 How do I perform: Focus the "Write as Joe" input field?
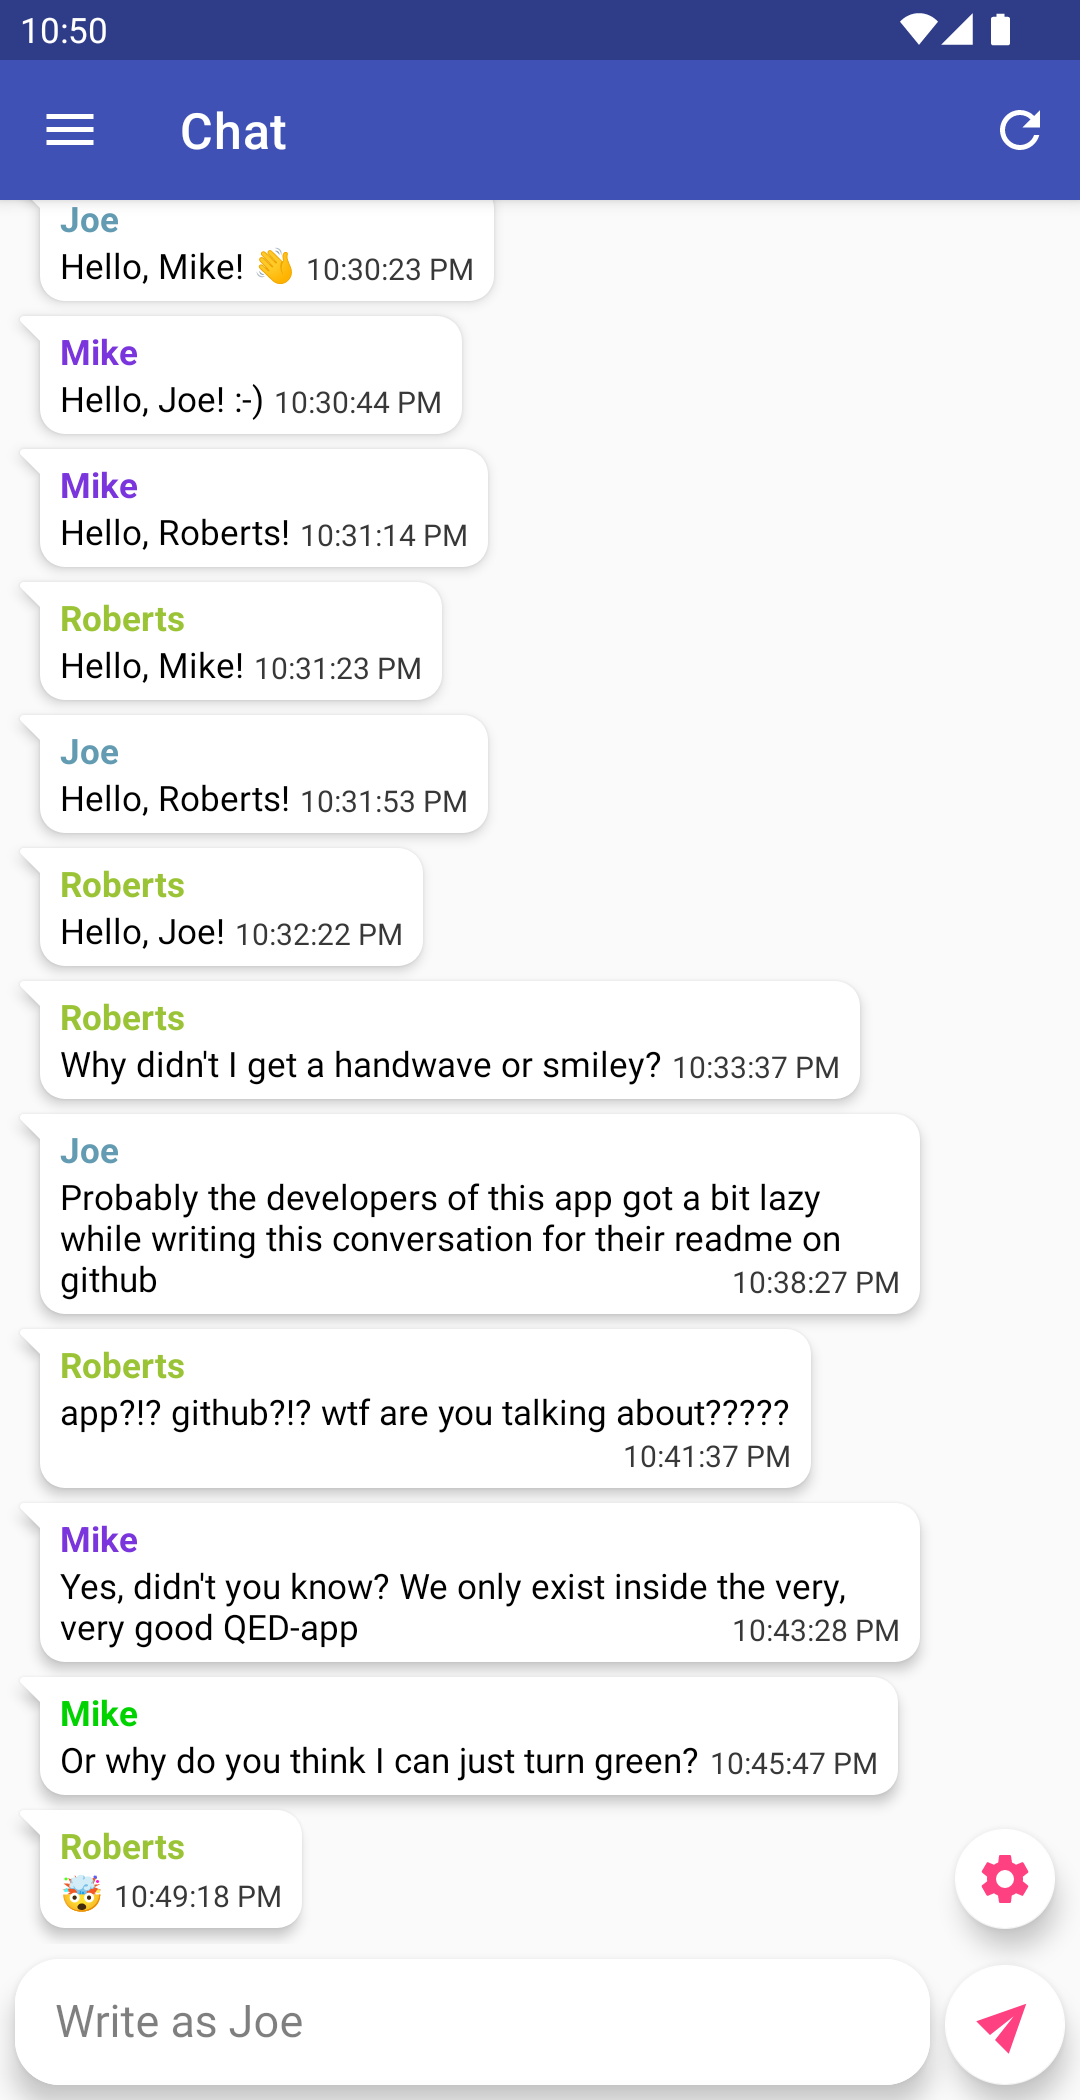click(x=472, y=2022)
